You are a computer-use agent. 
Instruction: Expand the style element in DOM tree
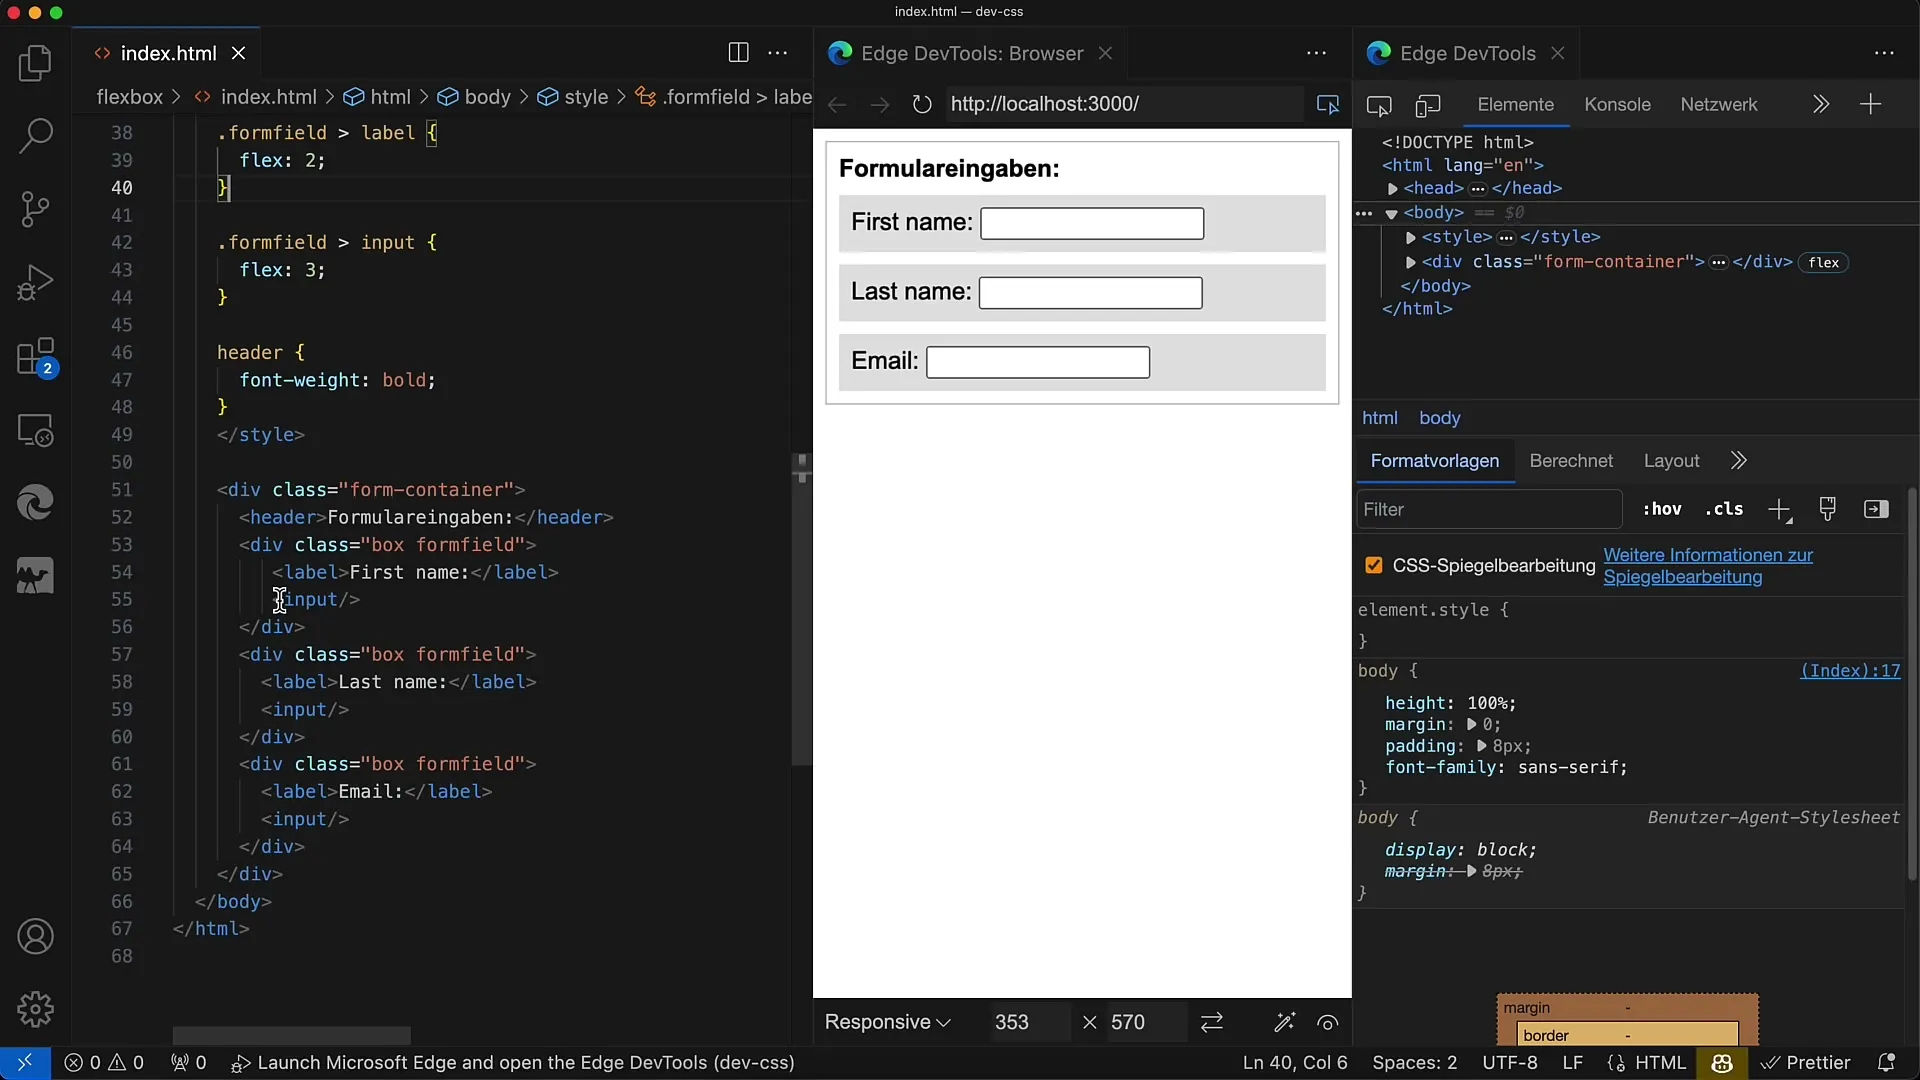(1410, 238)
